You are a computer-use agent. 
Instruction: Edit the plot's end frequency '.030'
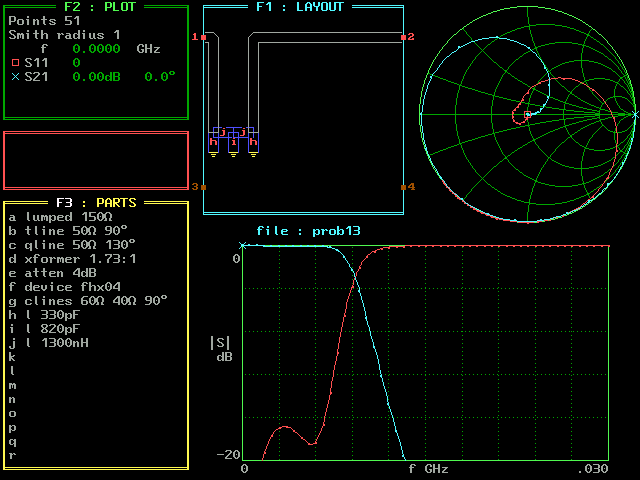tap(593, 469)
